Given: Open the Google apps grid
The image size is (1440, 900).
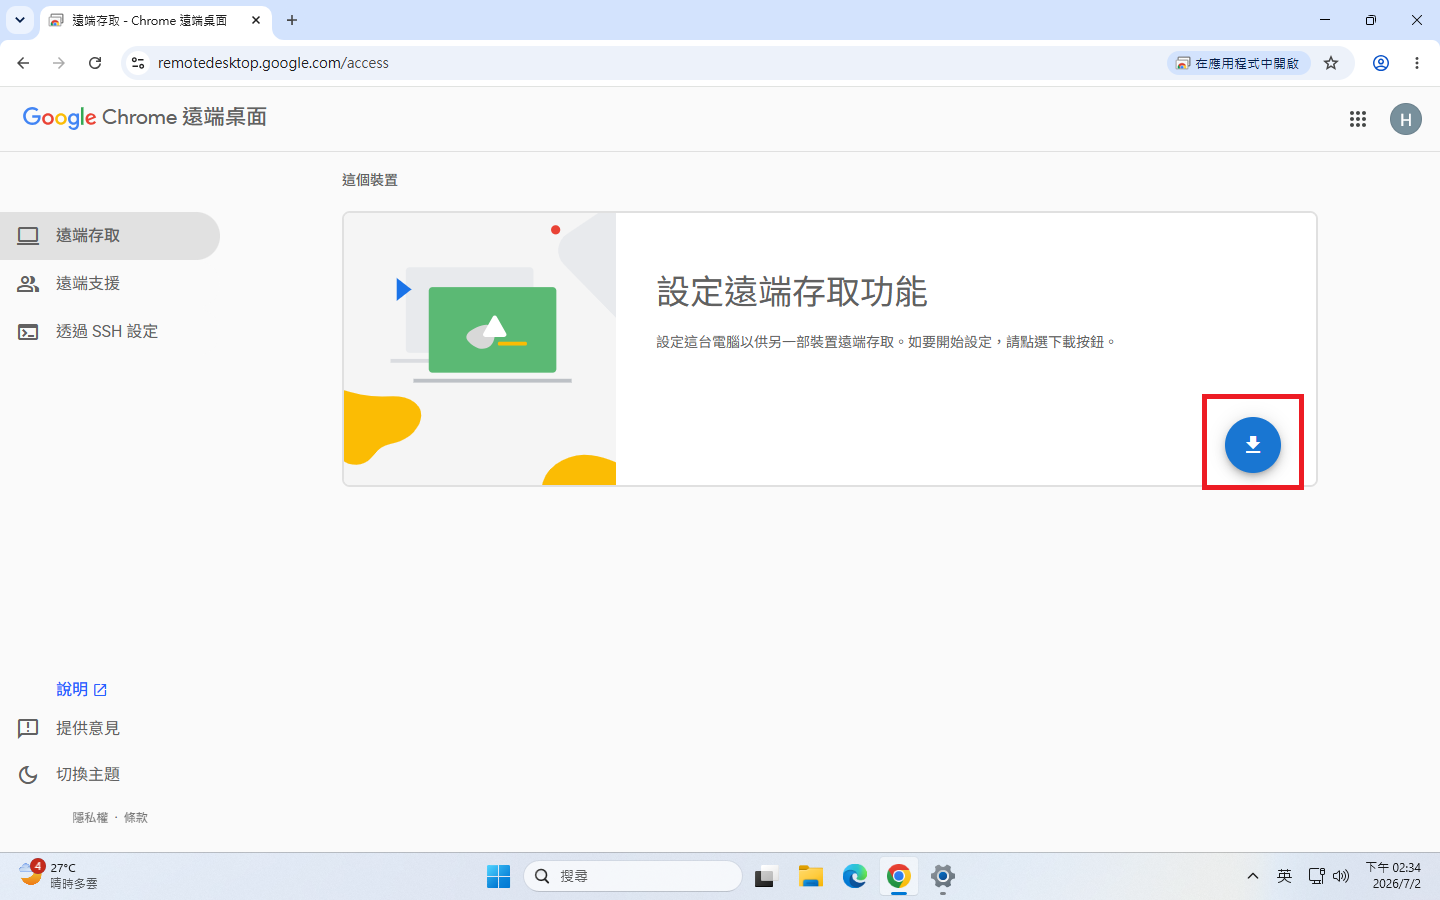Looking at the screenshot, I should point(1357,119).
